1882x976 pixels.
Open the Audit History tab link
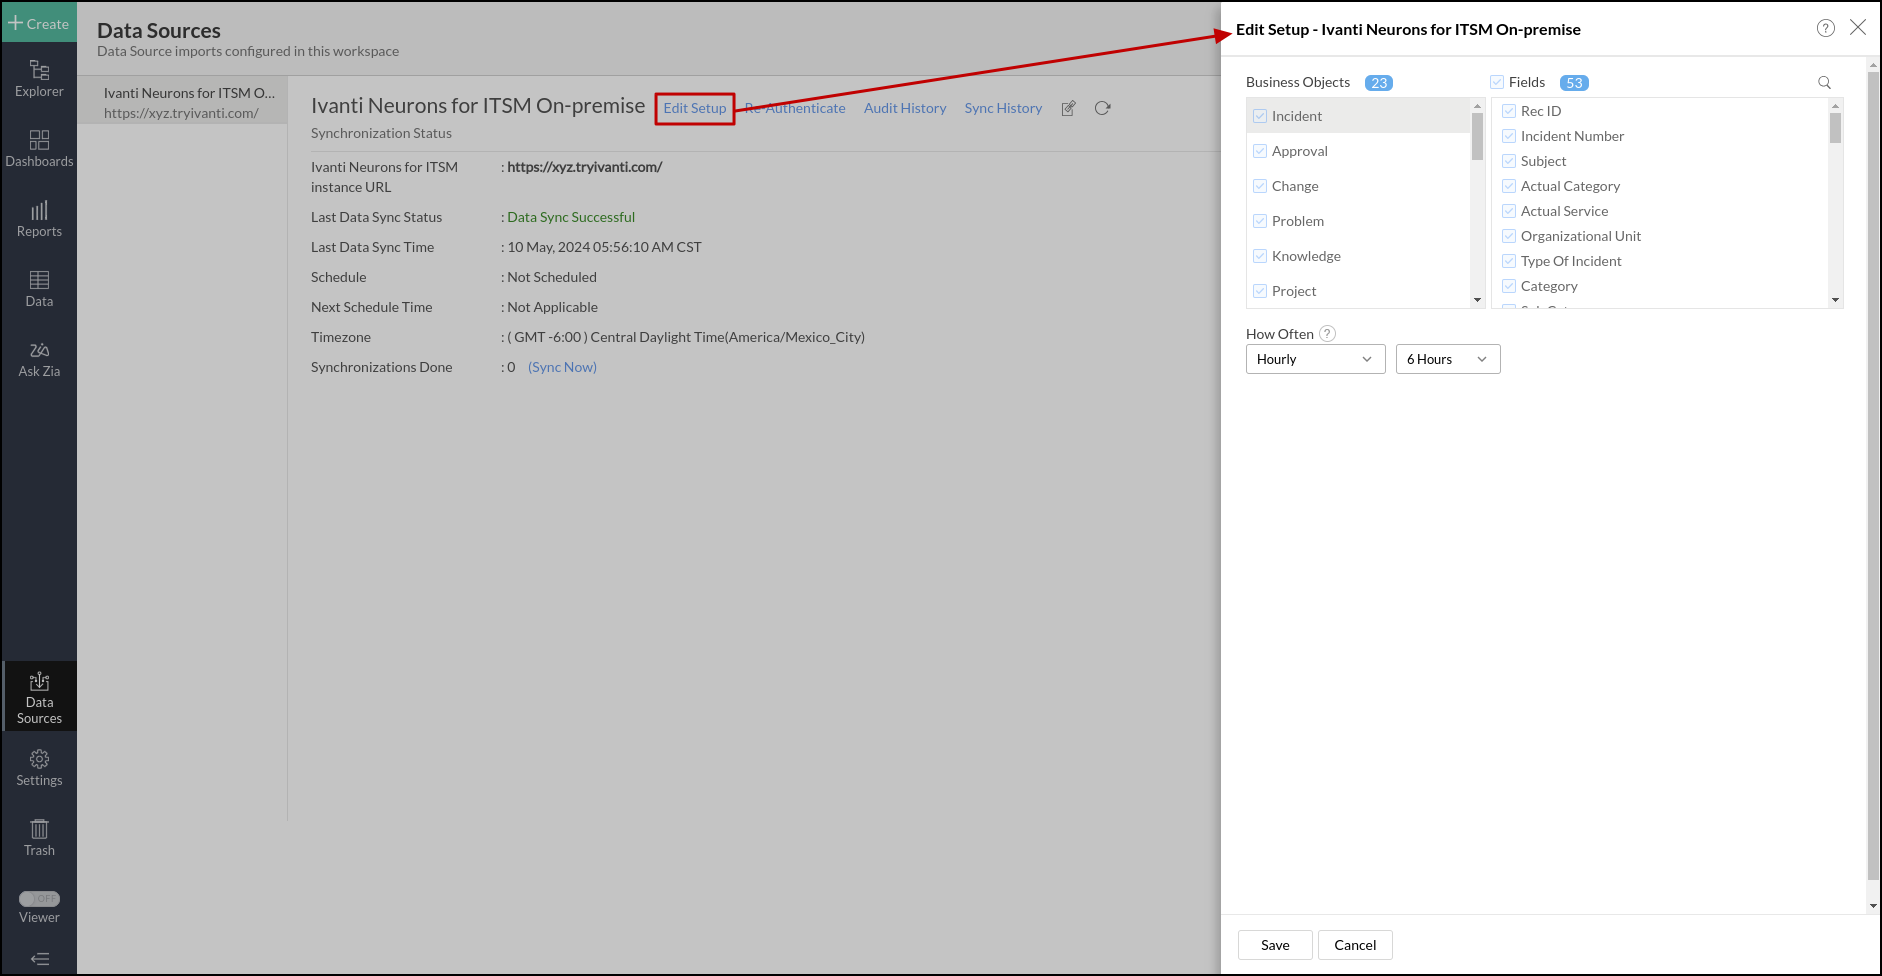click(x=904, y=108)
